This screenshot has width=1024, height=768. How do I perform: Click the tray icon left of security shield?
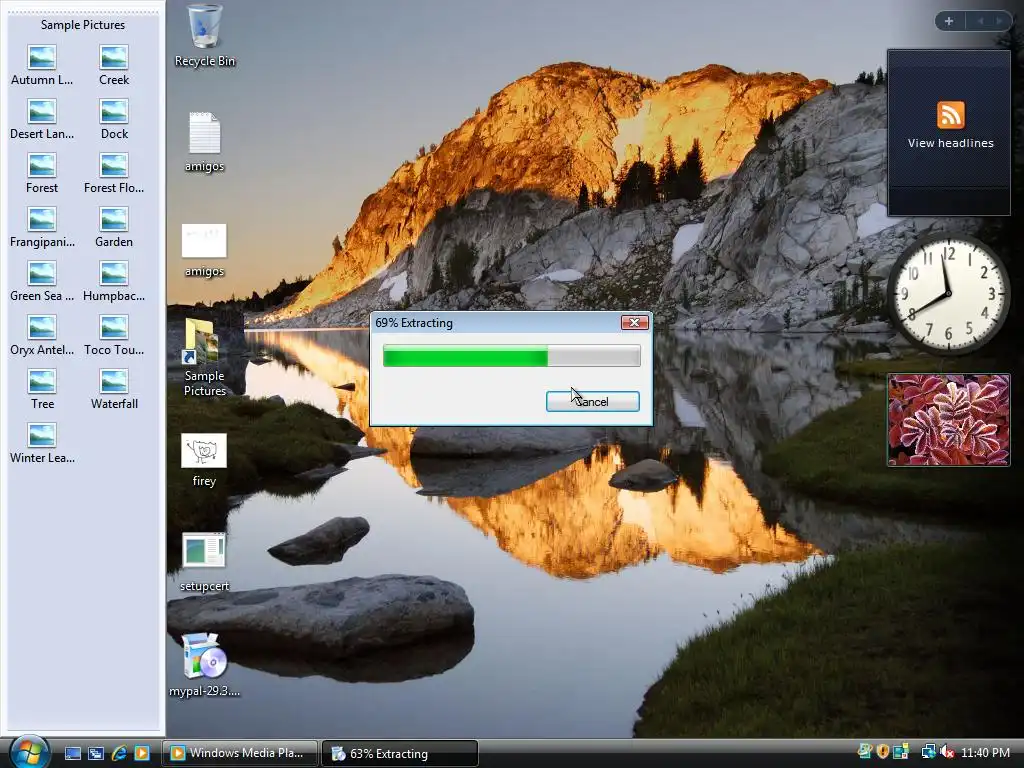[x=865, y=752]
